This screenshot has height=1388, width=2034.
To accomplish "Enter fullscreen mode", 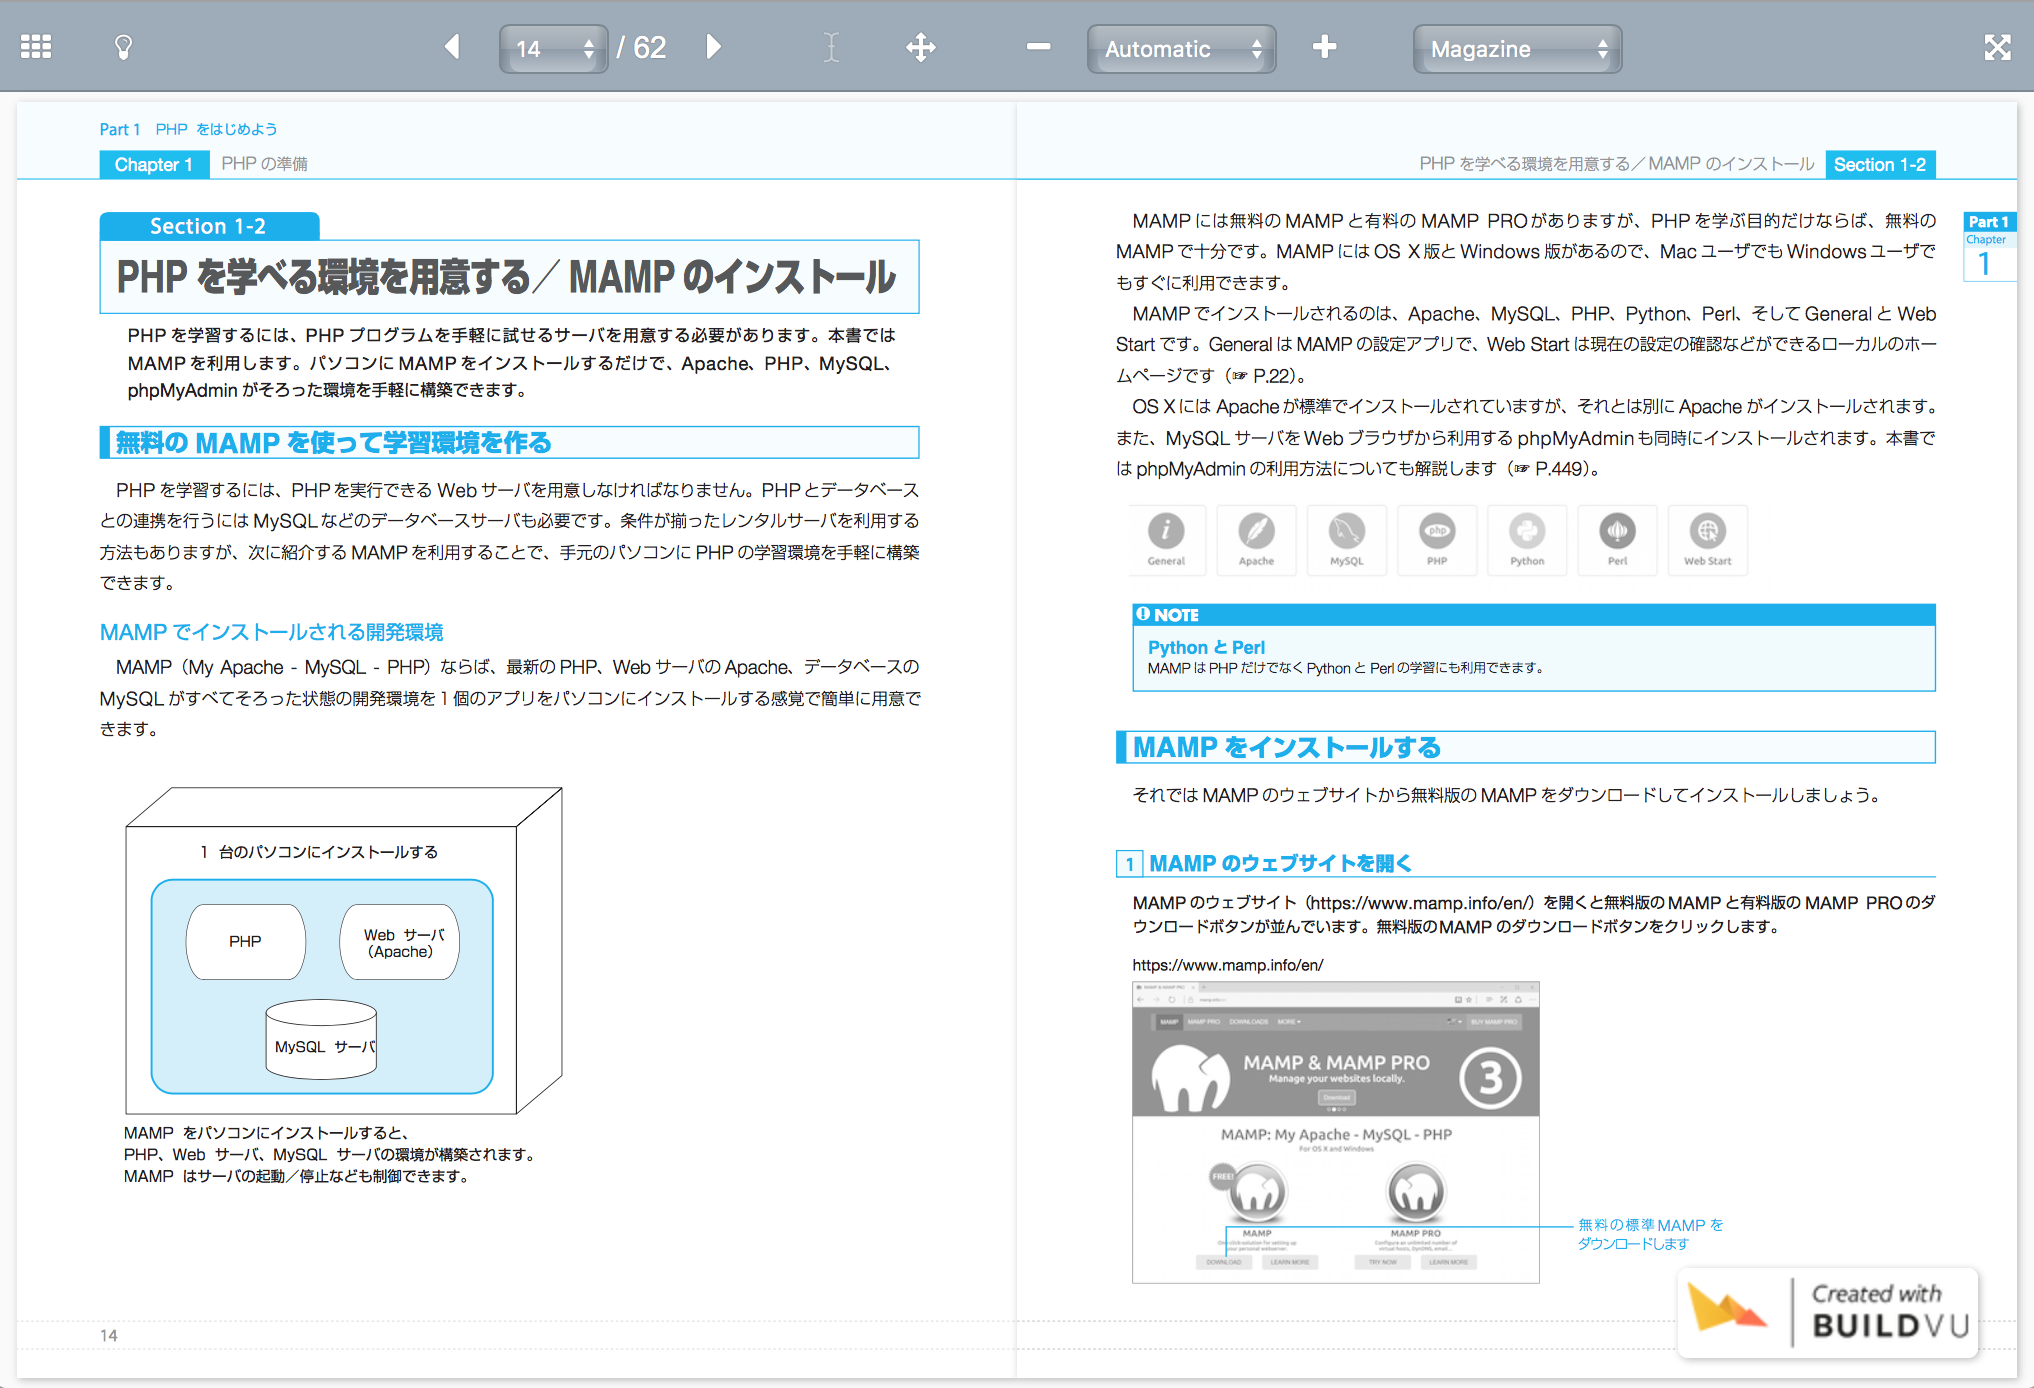I will 1997,47.
